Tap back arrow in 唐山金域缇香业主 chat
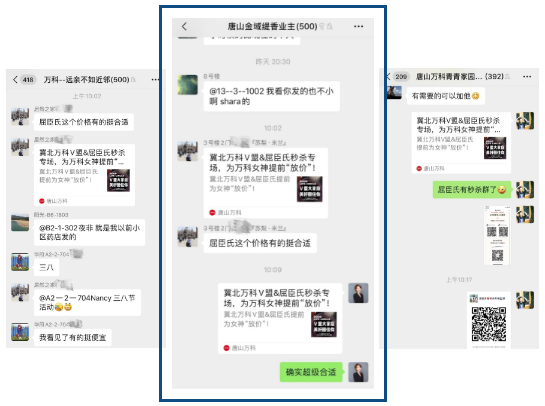This screenshot has height=406, width=545. click(184, 26)
